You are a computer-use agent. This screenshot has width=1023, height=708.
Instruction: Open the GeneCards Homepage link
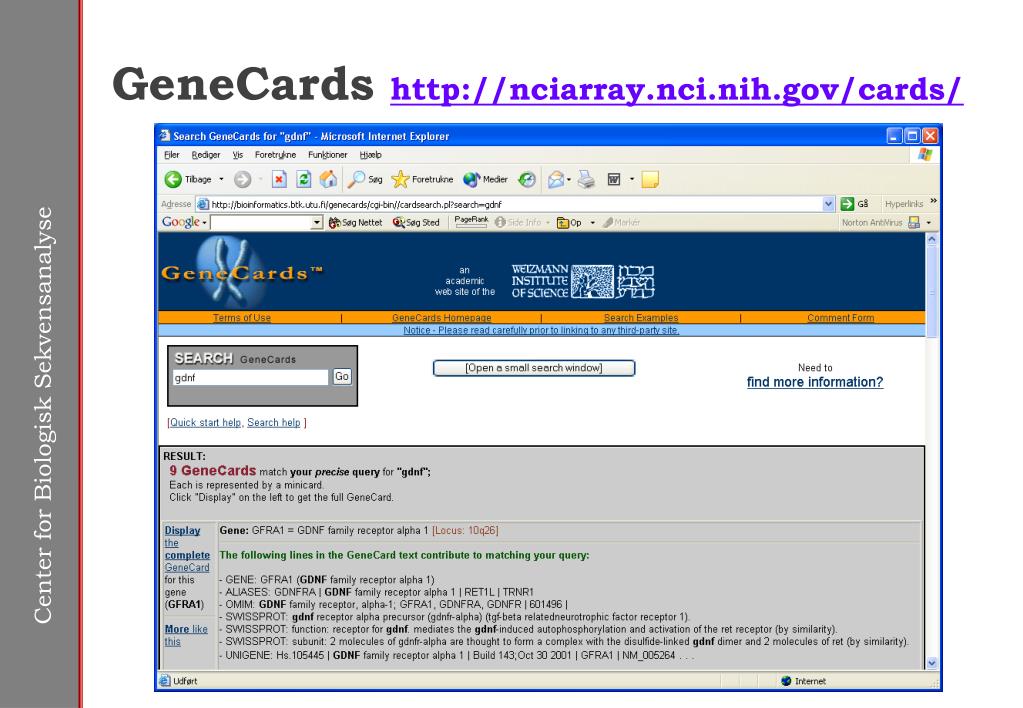[442, 318]
